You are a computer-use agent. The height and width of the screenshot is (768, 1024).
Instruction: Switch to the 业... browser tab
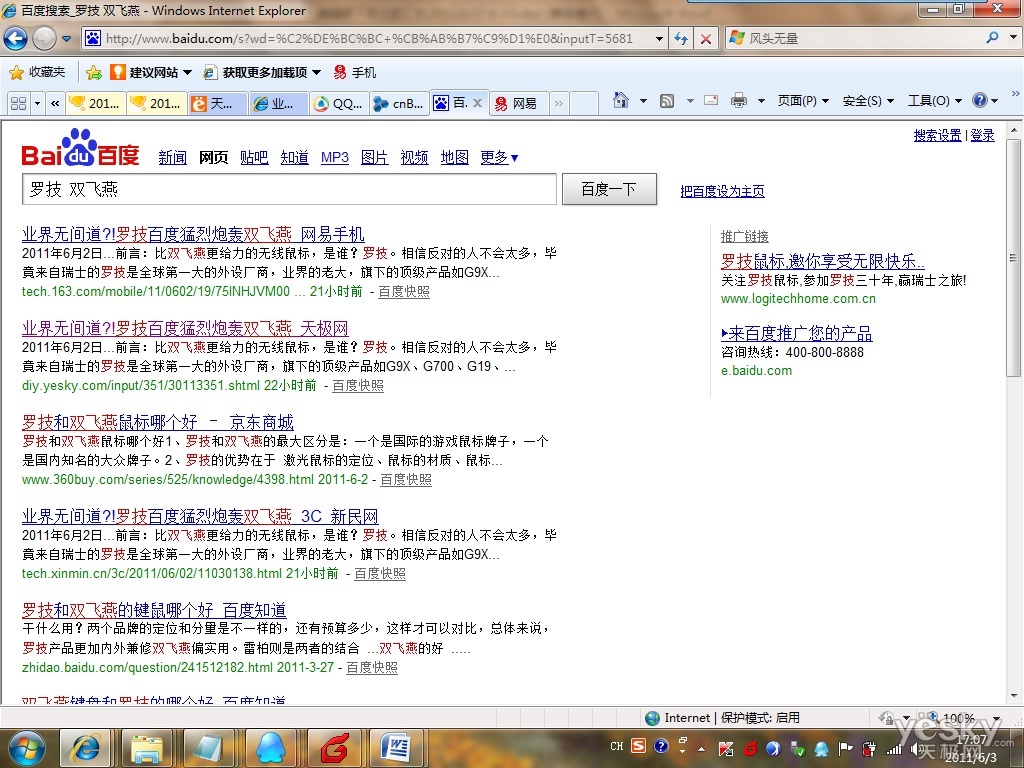tap(278, 103)
